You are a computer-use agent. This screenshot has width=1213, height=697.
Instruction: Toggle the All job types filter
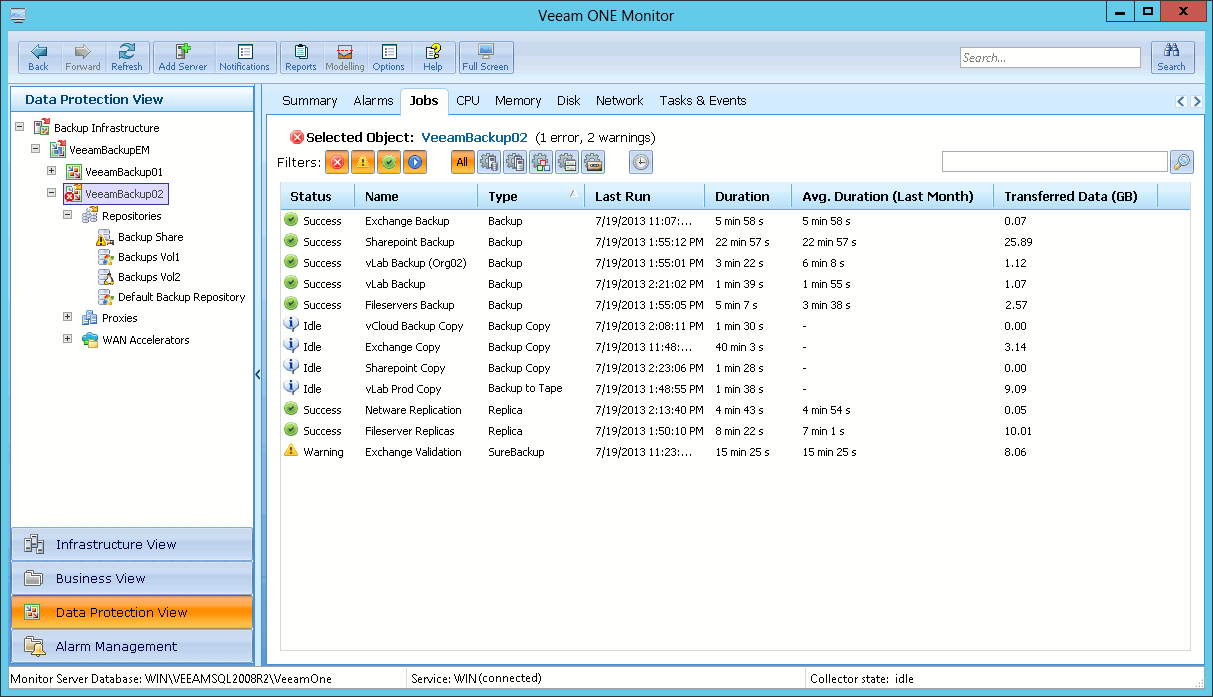click(x=462, y=162)
